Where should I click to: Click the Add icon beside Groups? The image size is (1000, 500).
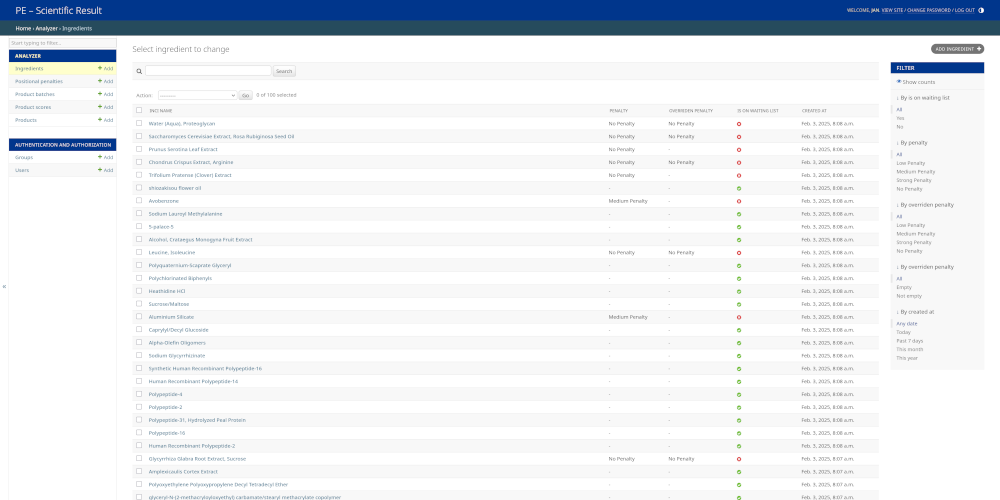(100, 157)
